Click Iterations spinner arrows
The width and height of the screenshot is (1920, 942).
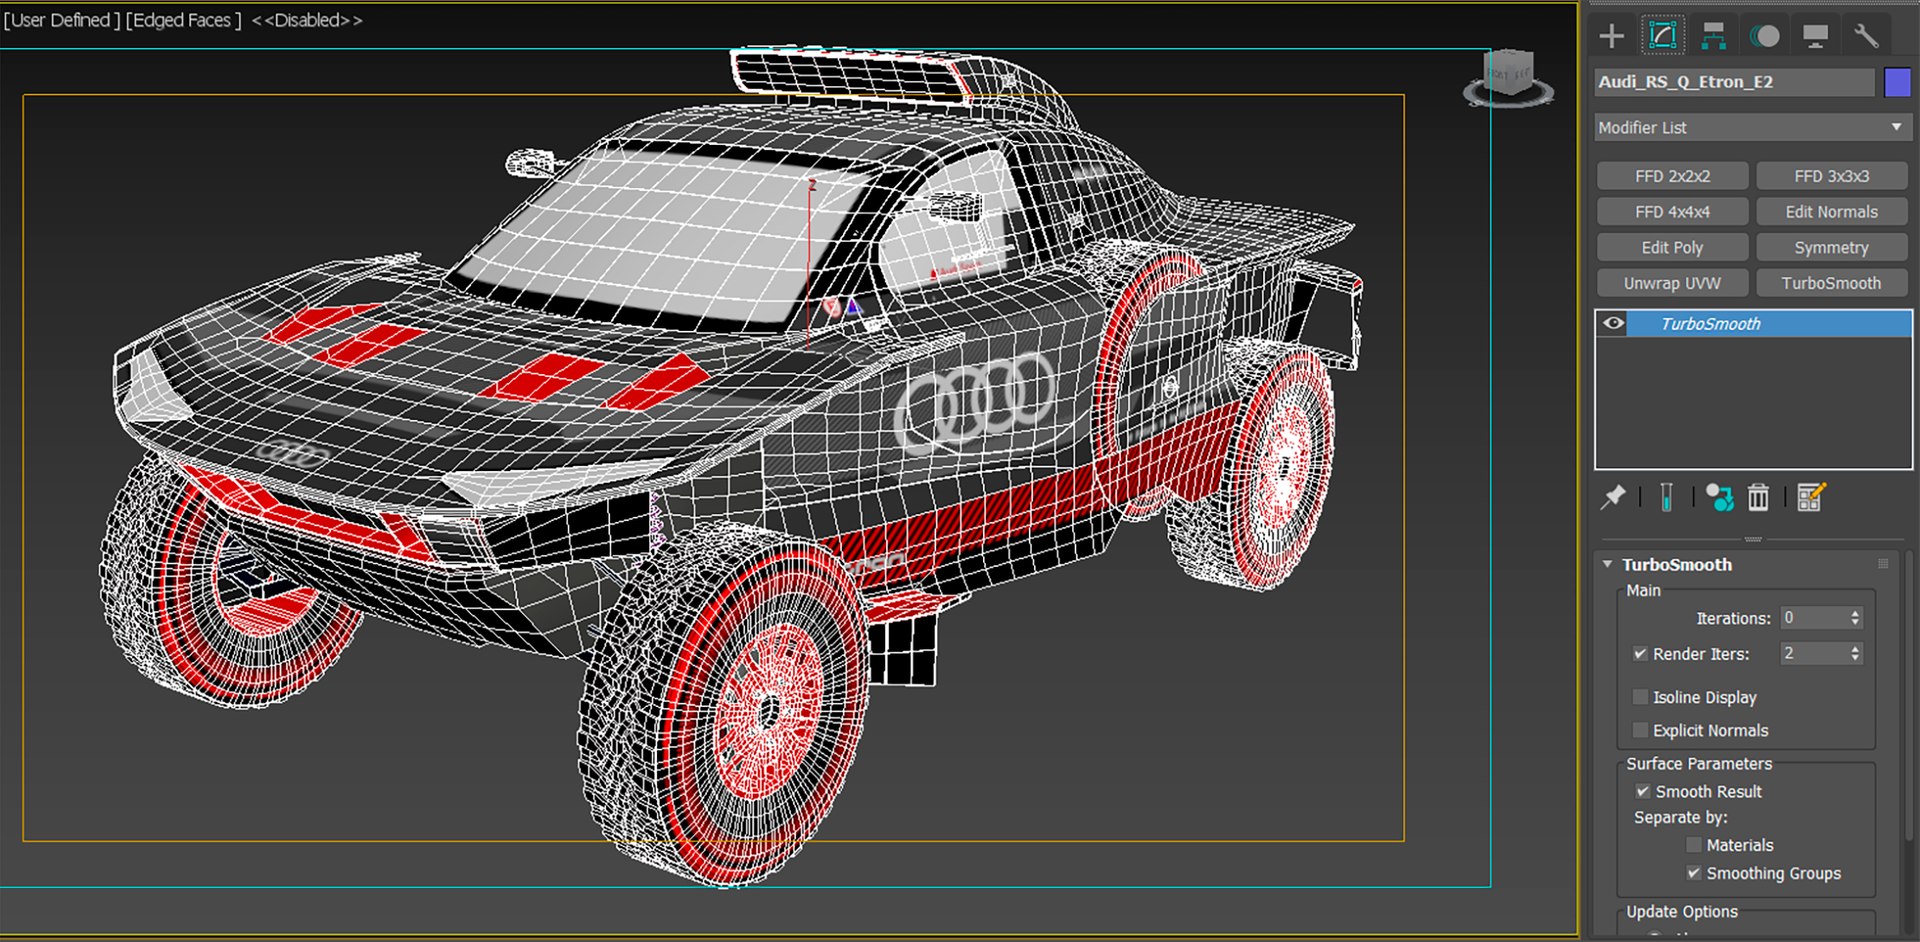(x=1855, y=618)
